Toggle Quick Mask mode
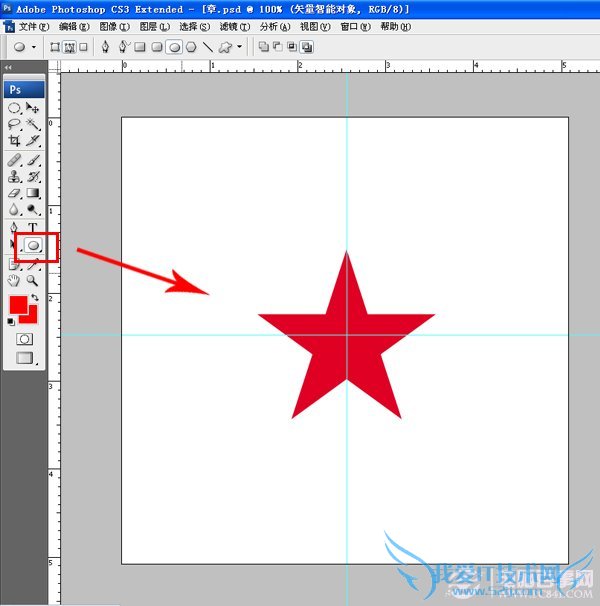 click(x=24, y=339)
